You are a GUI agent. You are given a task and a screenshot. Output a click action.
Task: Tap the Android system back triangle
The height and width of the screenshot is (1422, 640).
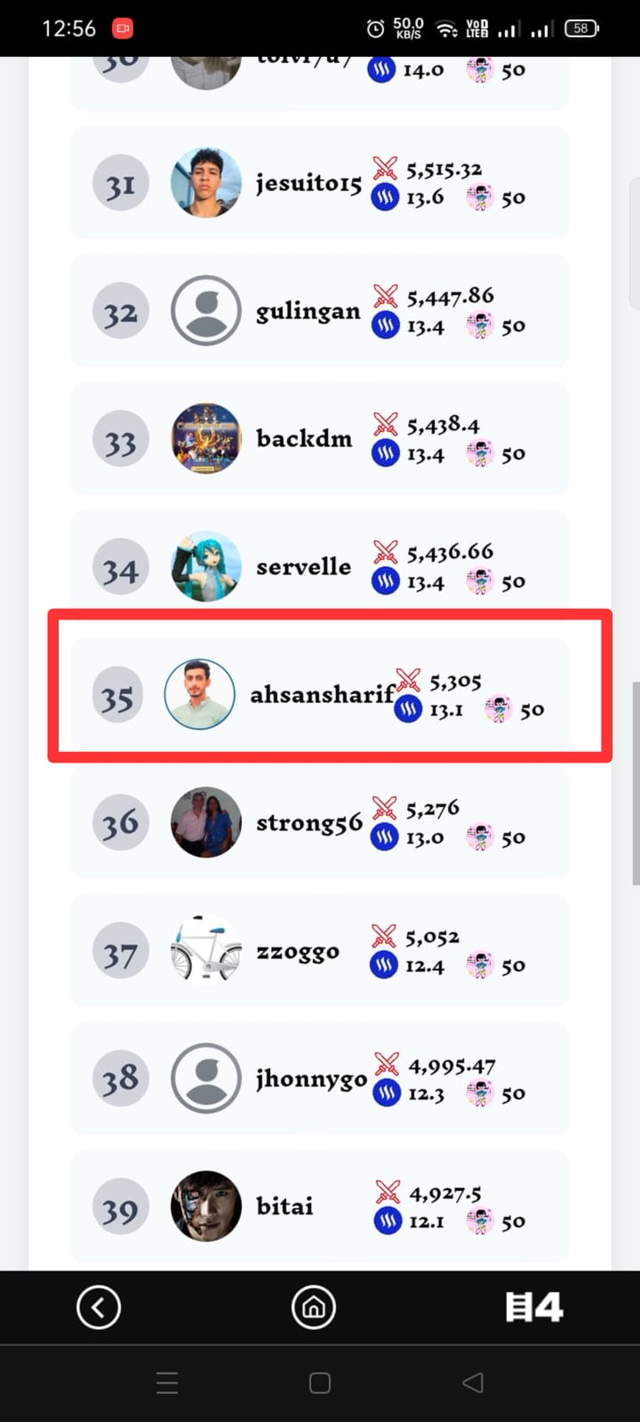pos(473,1383)
